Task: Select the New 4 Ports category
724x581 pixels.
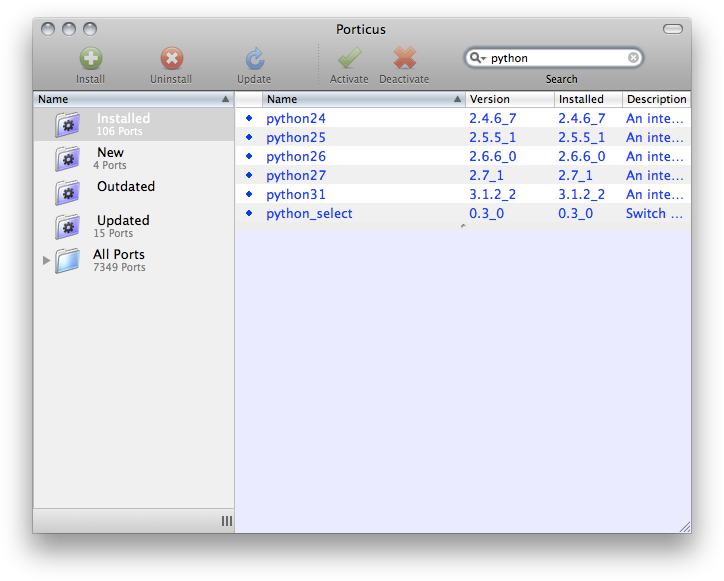Action: coord(134,158)
